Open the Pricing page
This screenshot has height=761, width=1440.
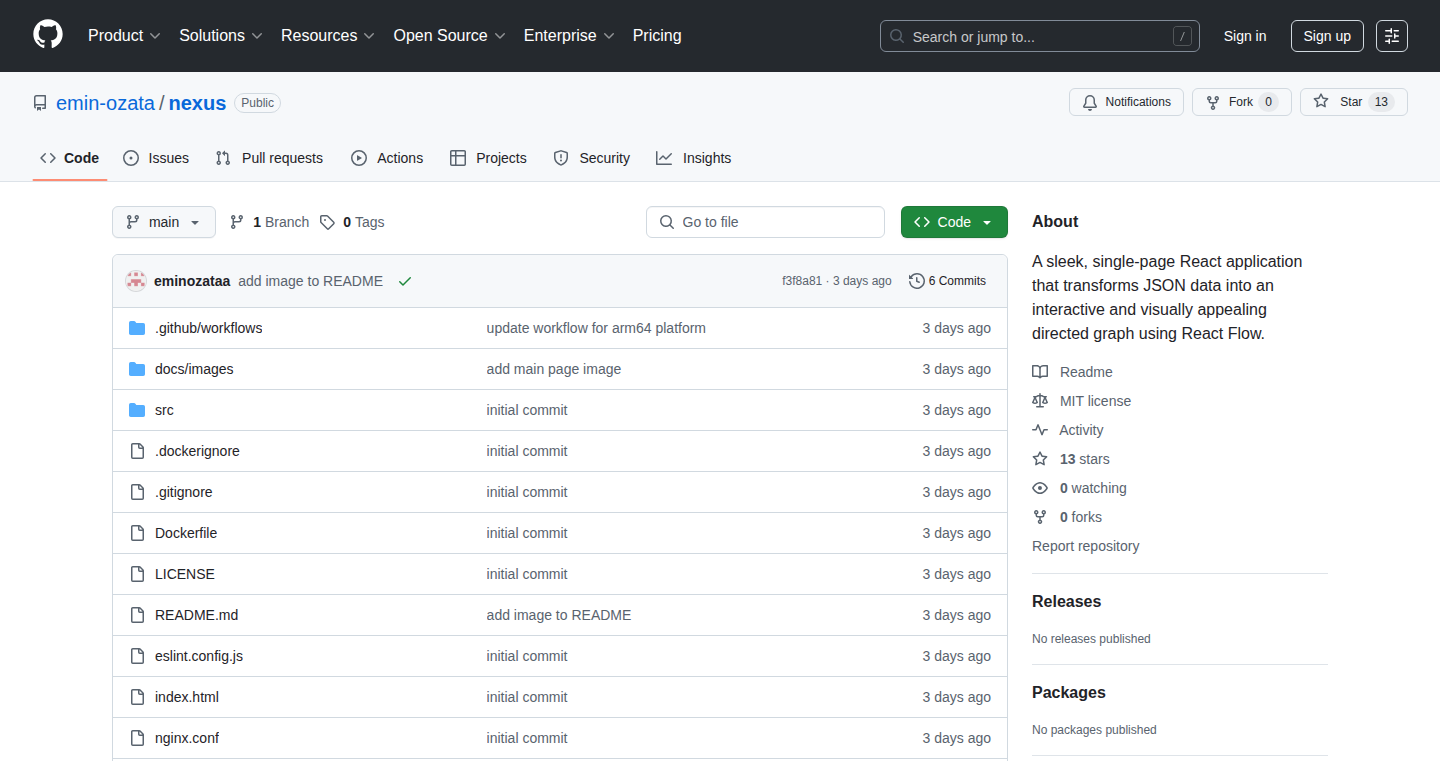pos(657,36)
